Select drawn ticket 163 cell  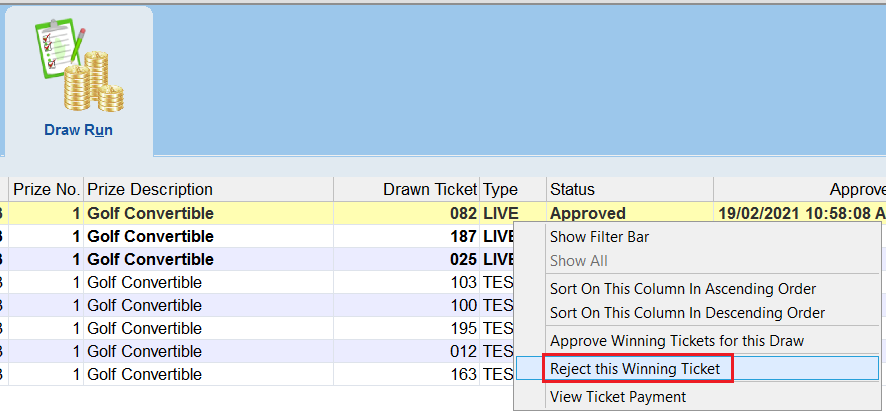[407, 374]
